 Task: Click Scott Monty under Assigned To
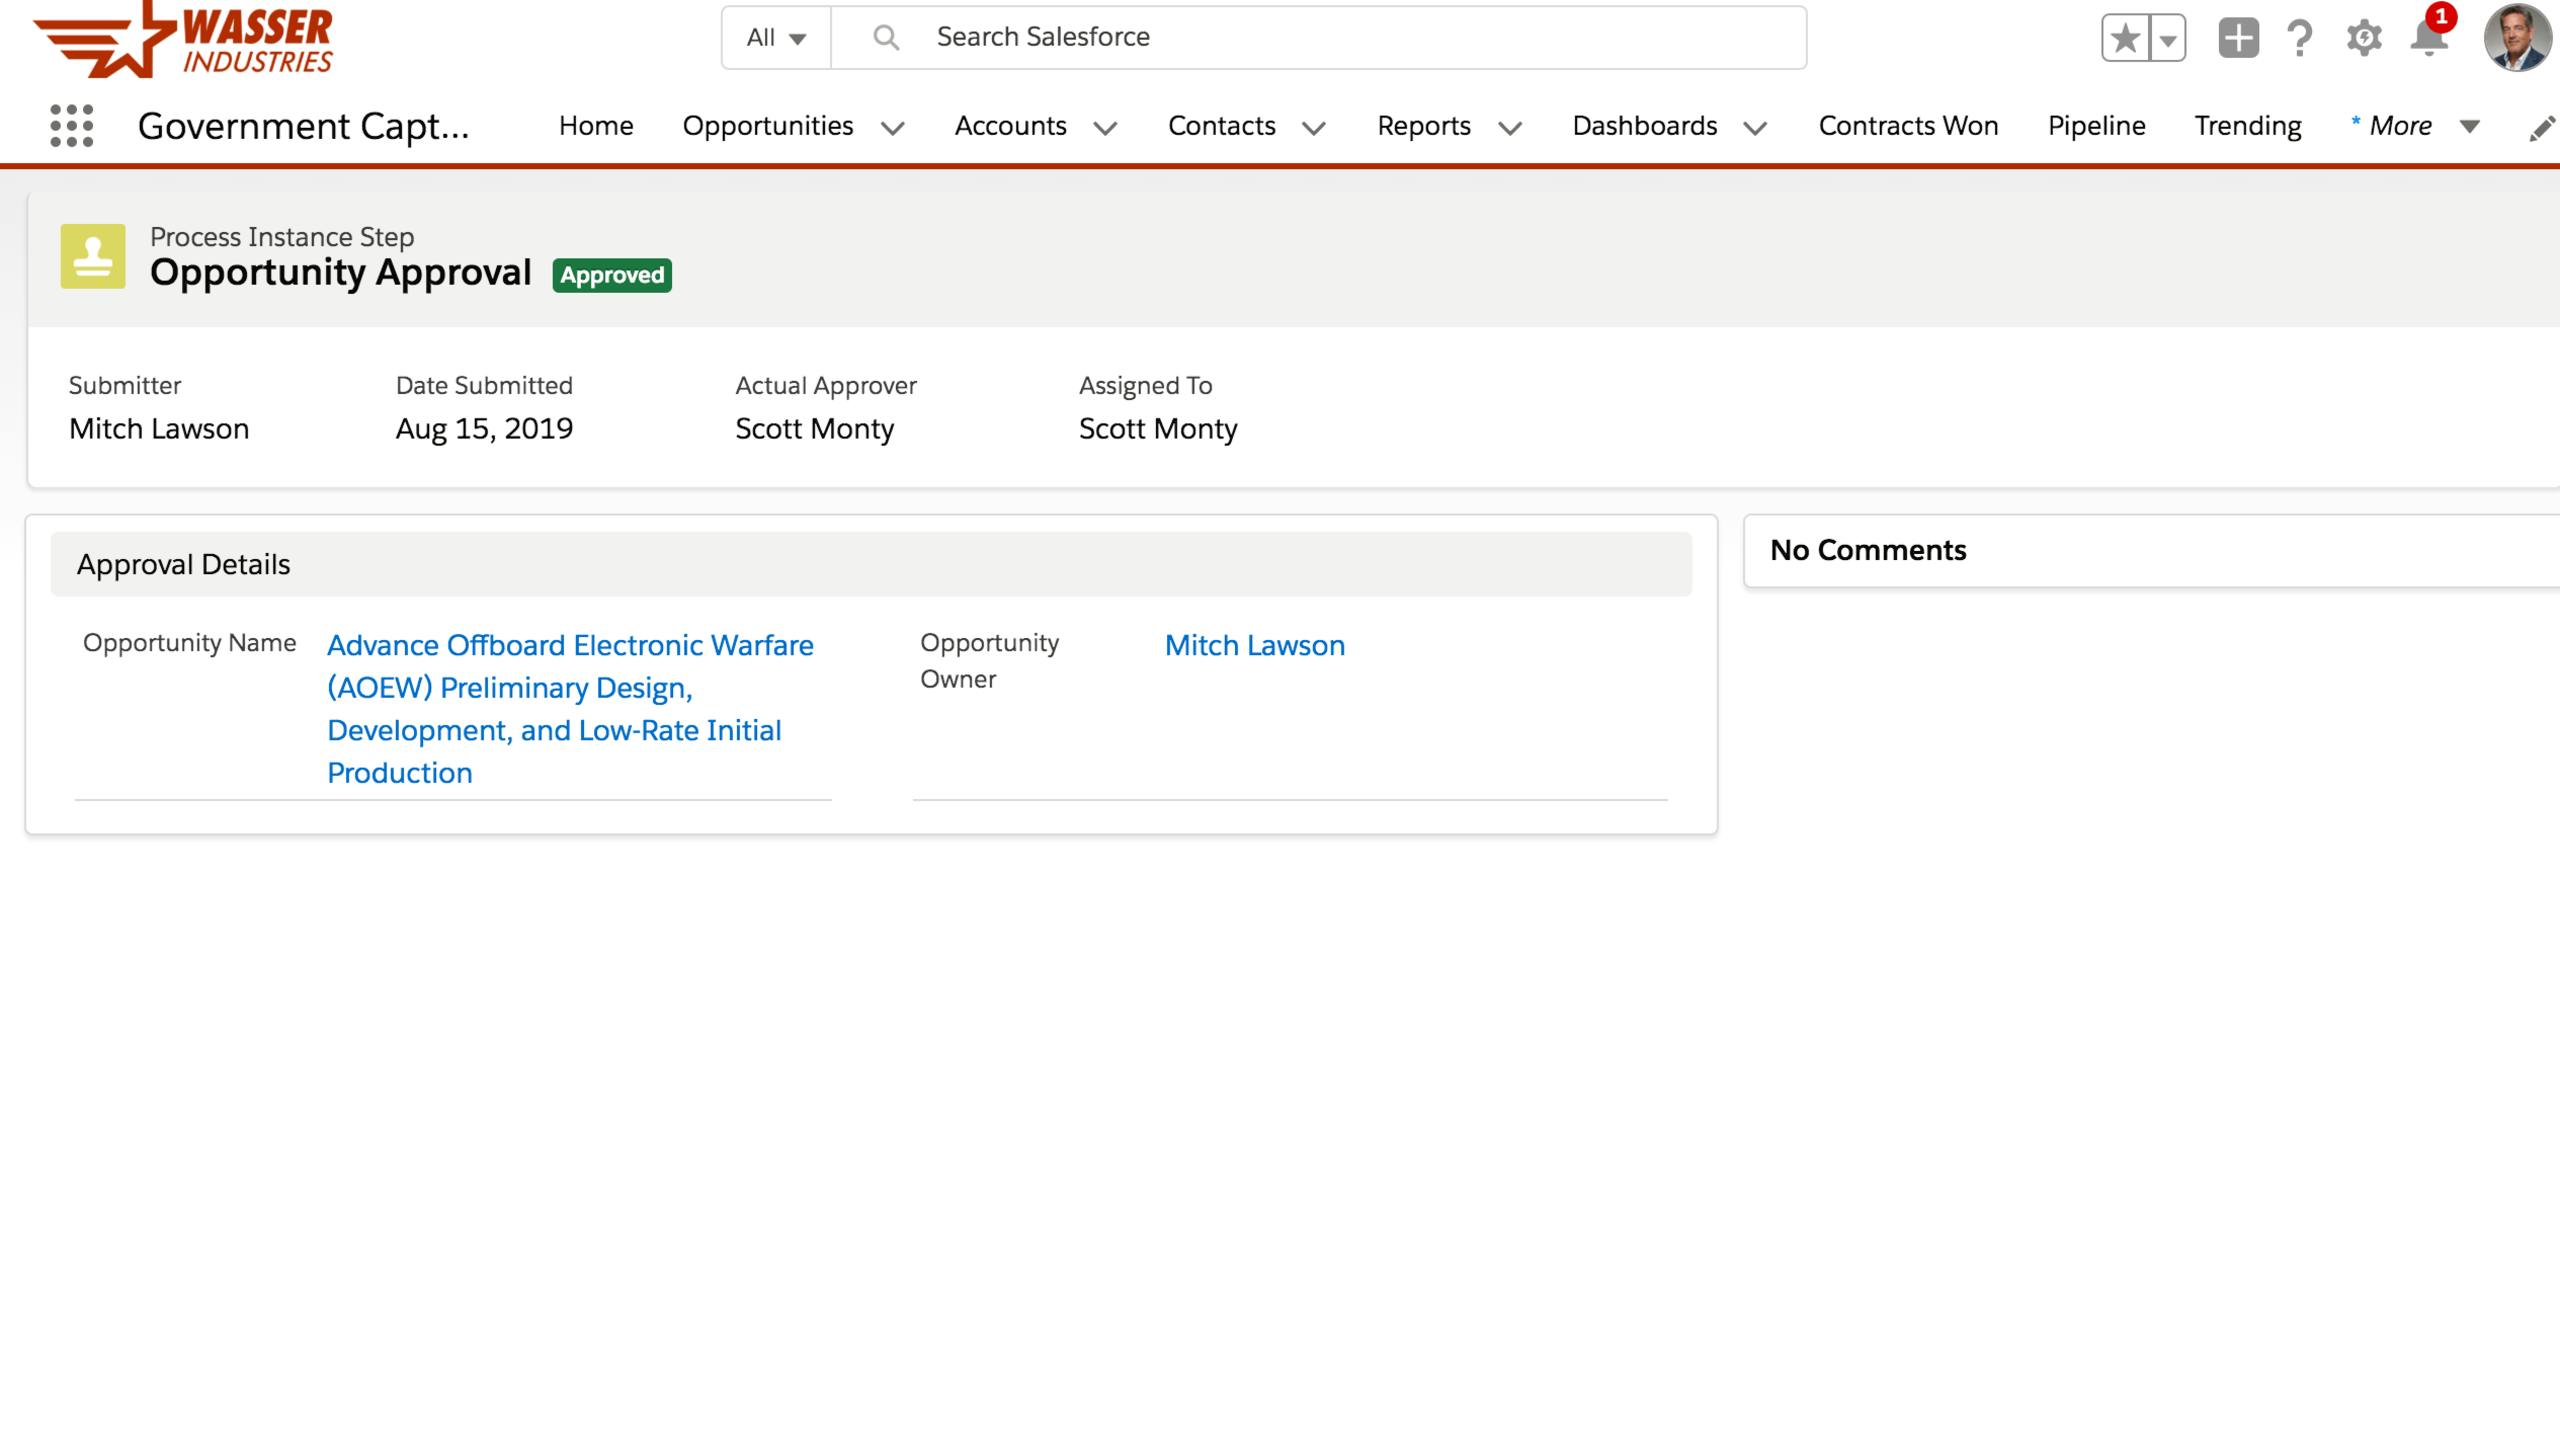tap(1158, 428)
